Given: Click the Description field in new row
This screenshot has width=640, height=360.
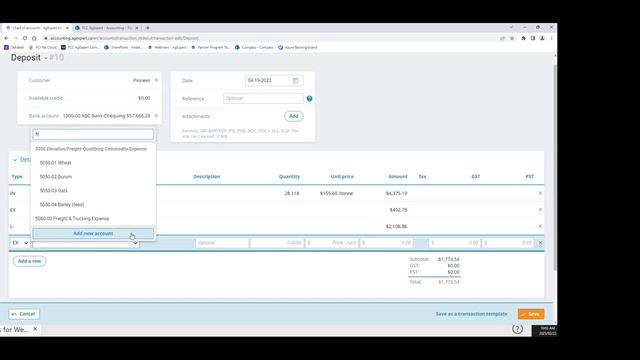Looking at the screenshot, I should pos(222,243).
